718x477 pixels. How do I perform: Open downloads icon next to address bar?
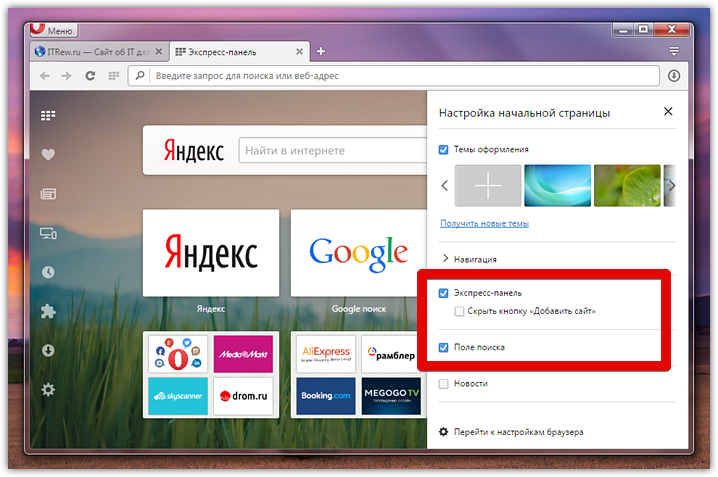pos(674,76)
